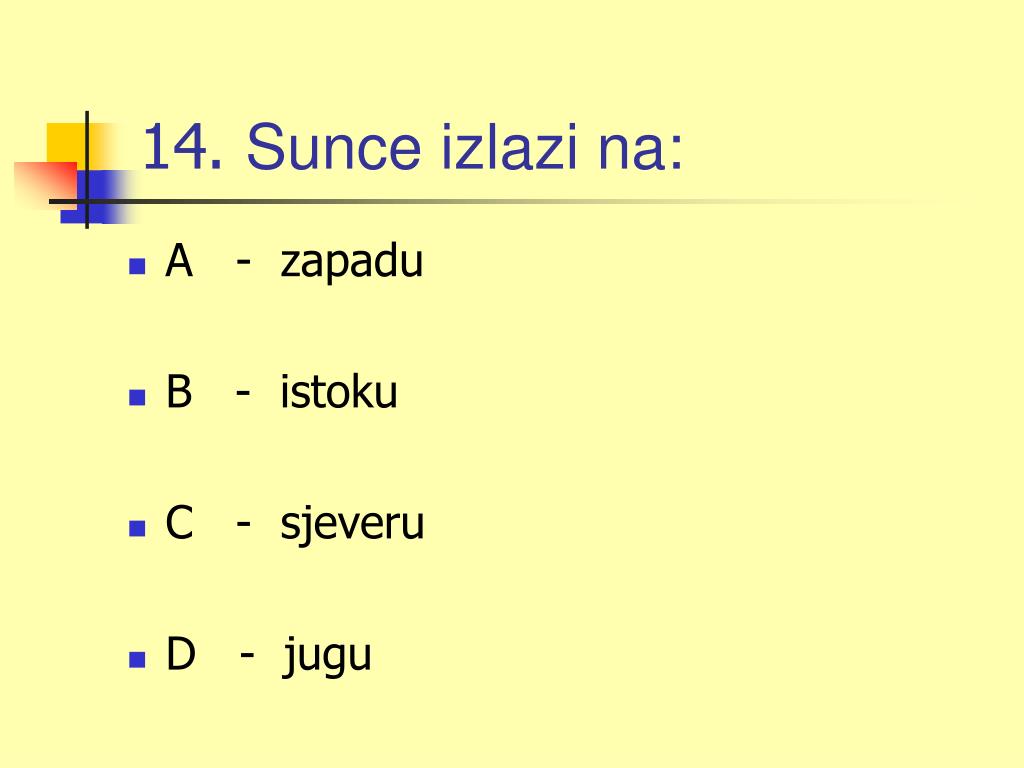Click the blue decorative square under title
Screen dimensions: 1024x768
point(98,197)
